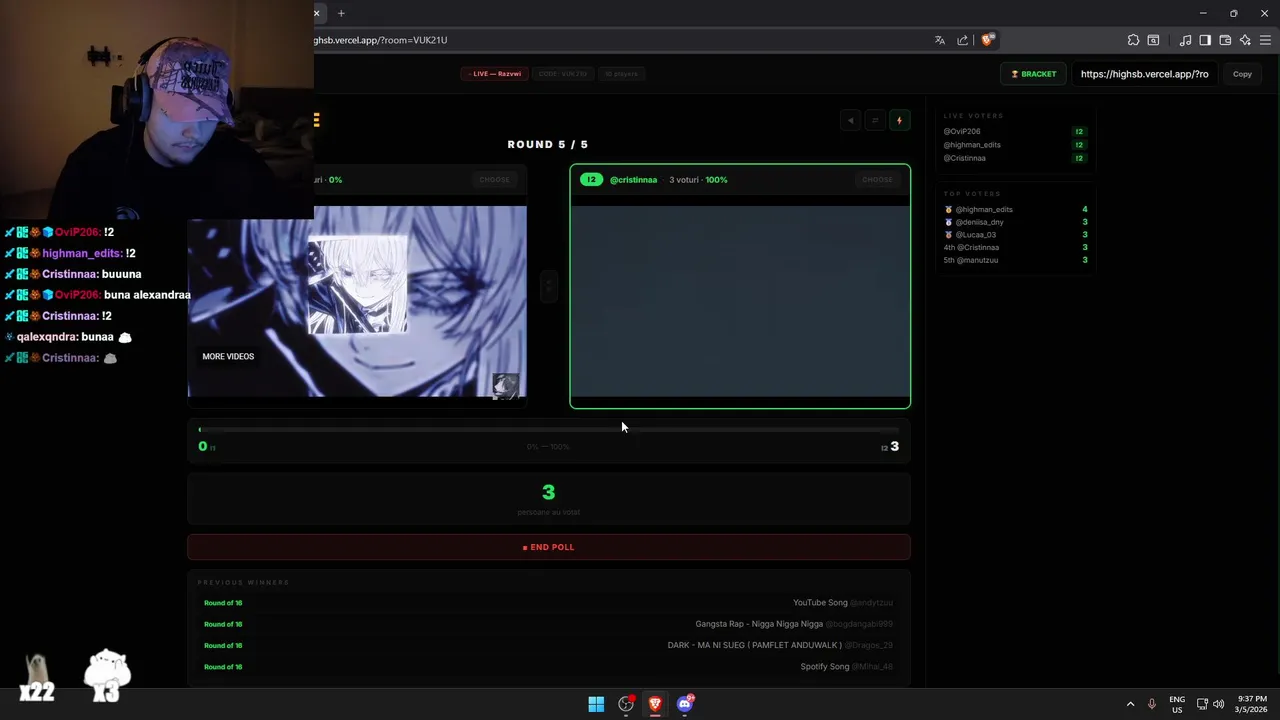
Task: Click the CODE: VUK21U badge
Action: [563, 74]
